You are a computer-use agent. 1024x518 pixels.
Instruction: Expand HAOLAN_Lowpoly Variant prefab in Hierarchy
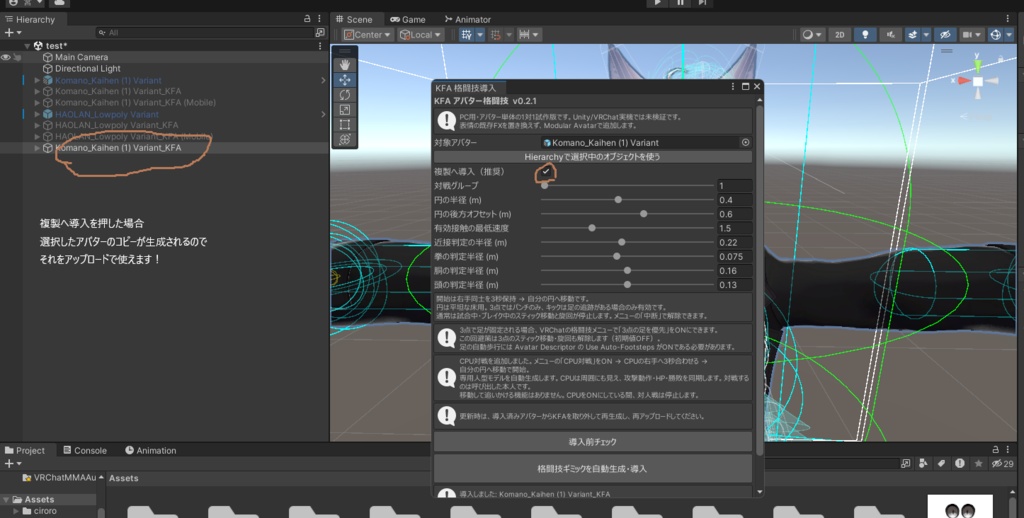[x=37, y=114]
